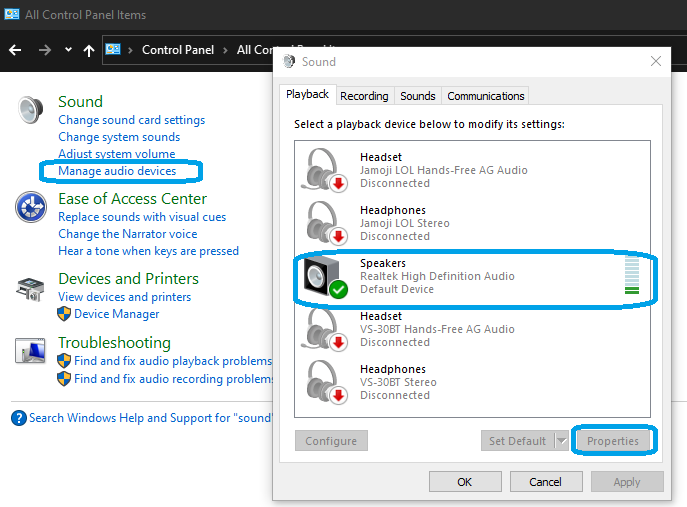687x507 pixels.
Task: Click Replace sounds with visual cues
Action: (x=142, y=217)
